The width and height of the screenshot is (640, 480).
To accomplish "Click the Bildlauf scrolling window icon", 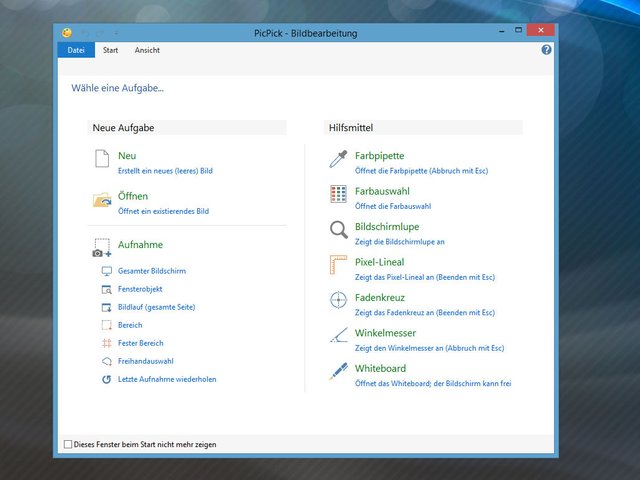I will [x=107, y=307].
